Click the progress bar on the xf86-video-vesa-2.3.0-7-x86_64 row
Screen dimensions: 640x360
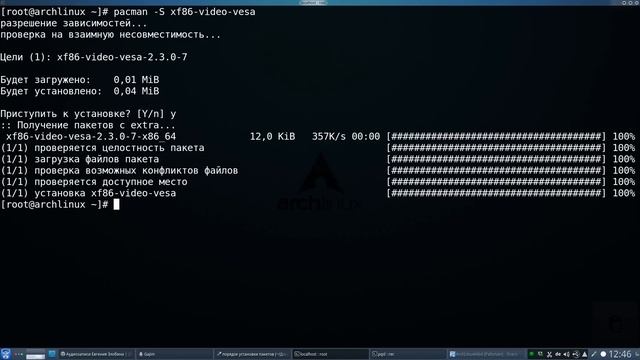pos(496,136)
